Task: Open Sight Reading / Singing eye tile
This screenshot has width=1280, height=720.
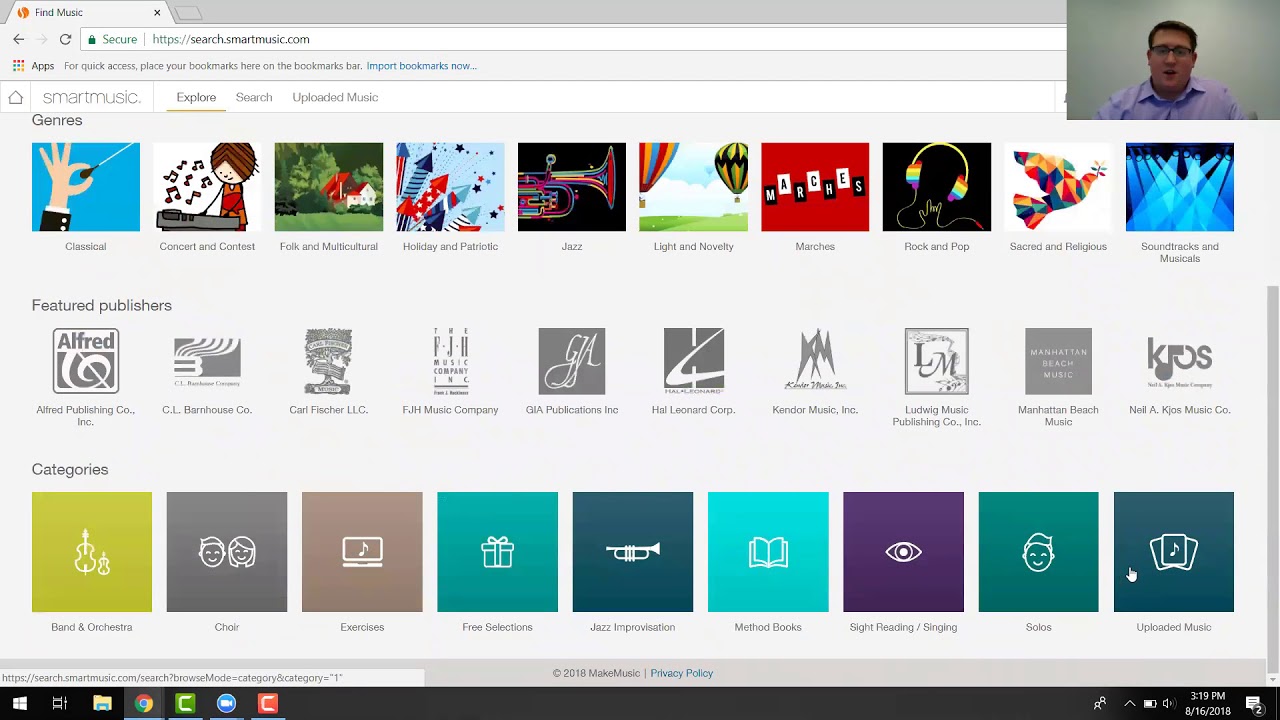Action: click(903, 552)
